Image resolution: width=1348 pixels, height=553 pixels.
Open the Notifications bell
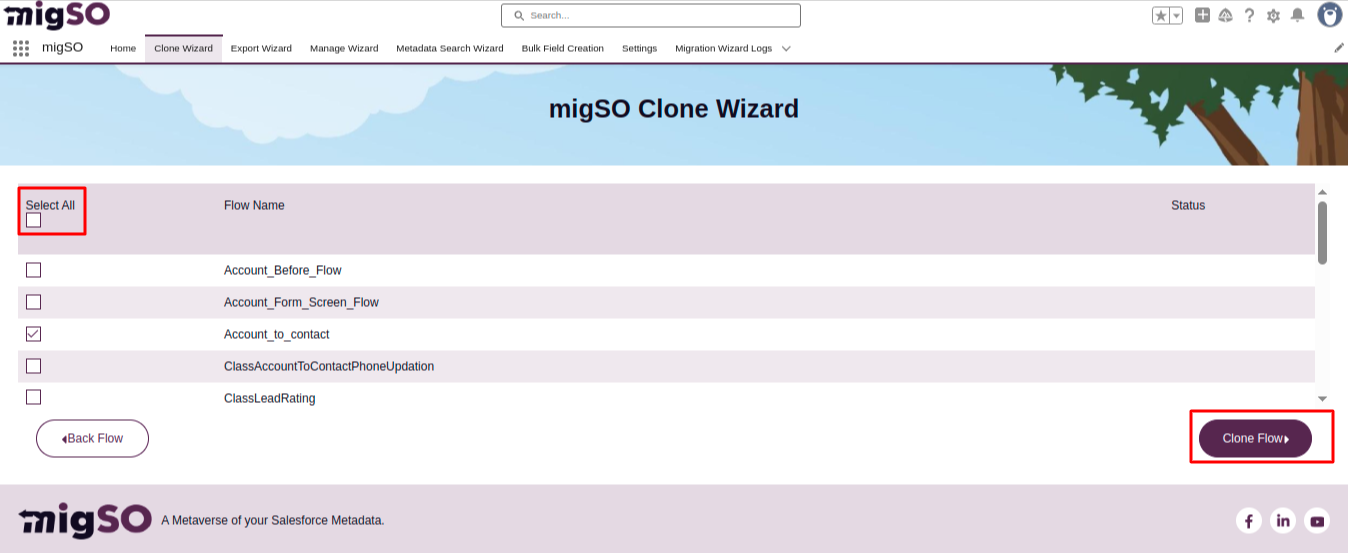[x=1297, y=15]
